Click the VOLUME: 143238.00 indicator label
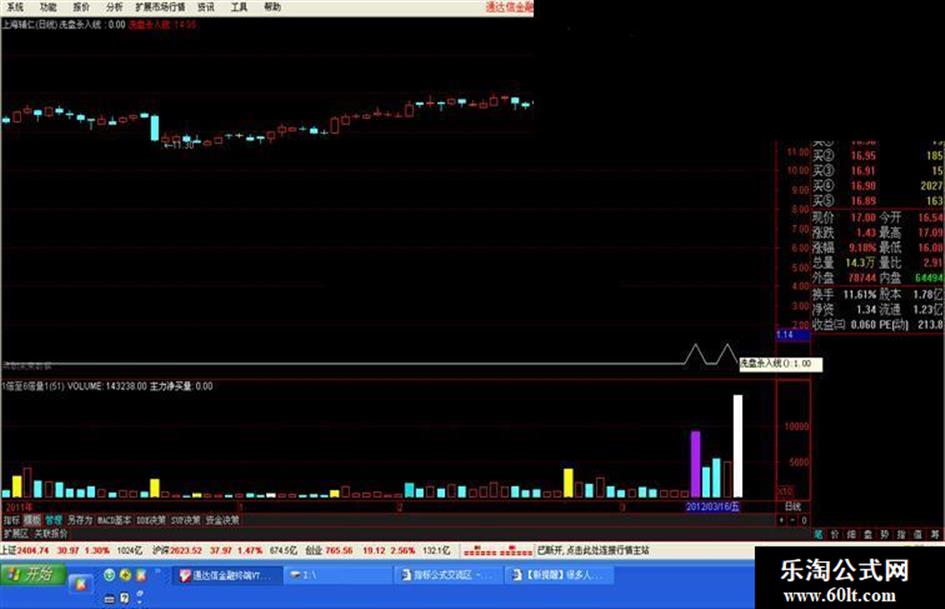Image resolution: width=945 pixels, height=609 pixels. click(x=107, y=386)
